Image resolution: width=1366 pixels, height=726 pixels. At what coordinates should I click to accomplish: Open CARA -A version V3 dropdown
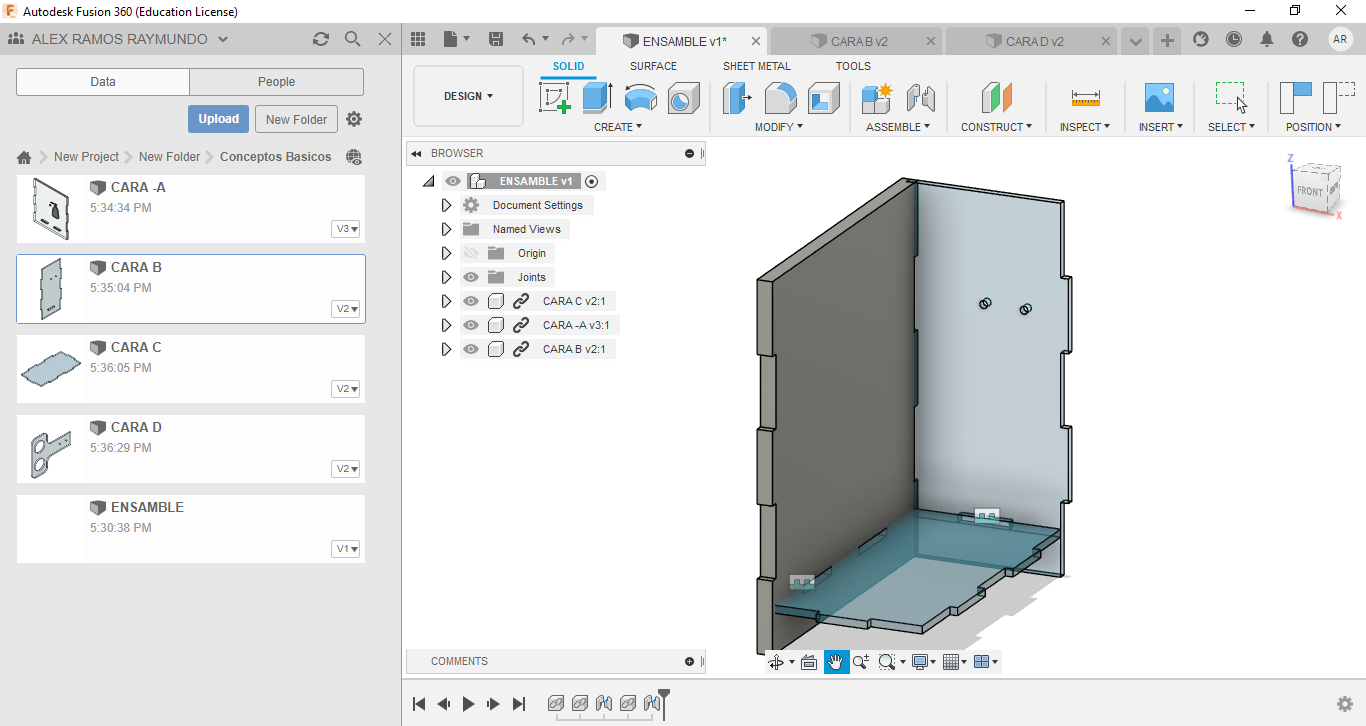[x=346, y=229]
